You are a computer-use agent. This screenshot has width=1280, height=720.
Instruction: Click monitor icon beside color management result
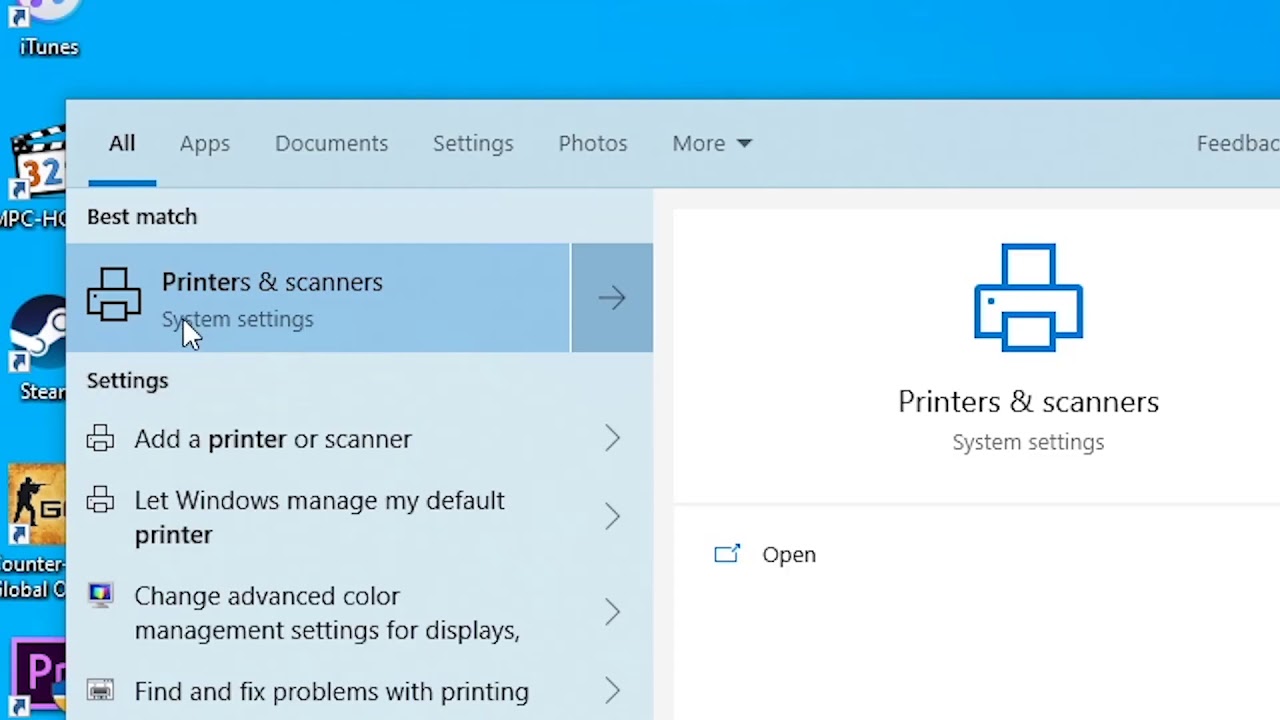[100, 595]
